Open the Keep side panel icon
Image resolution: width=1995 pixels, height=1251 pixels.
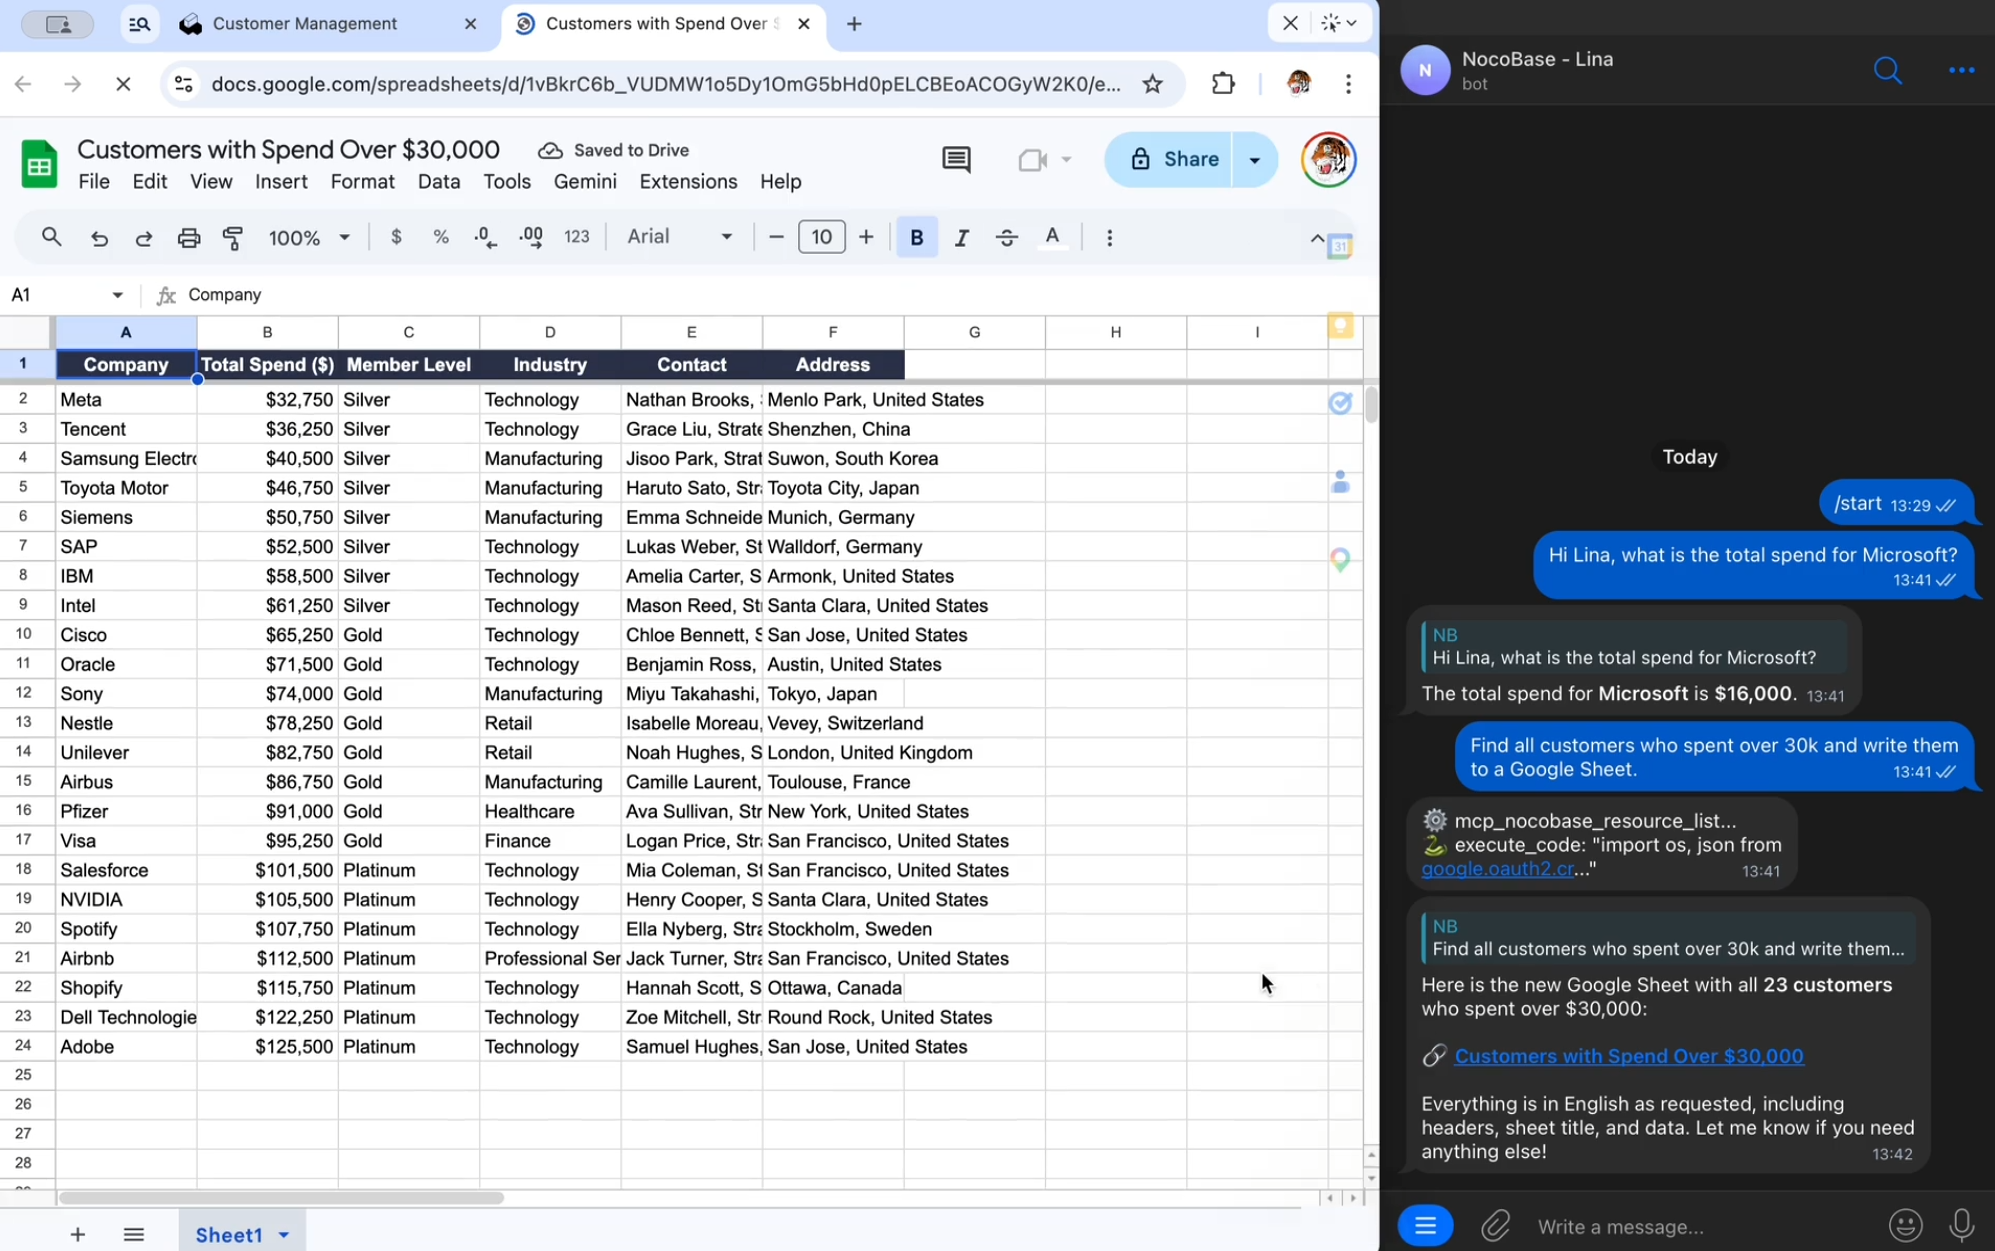click(x=1340, y=327)
